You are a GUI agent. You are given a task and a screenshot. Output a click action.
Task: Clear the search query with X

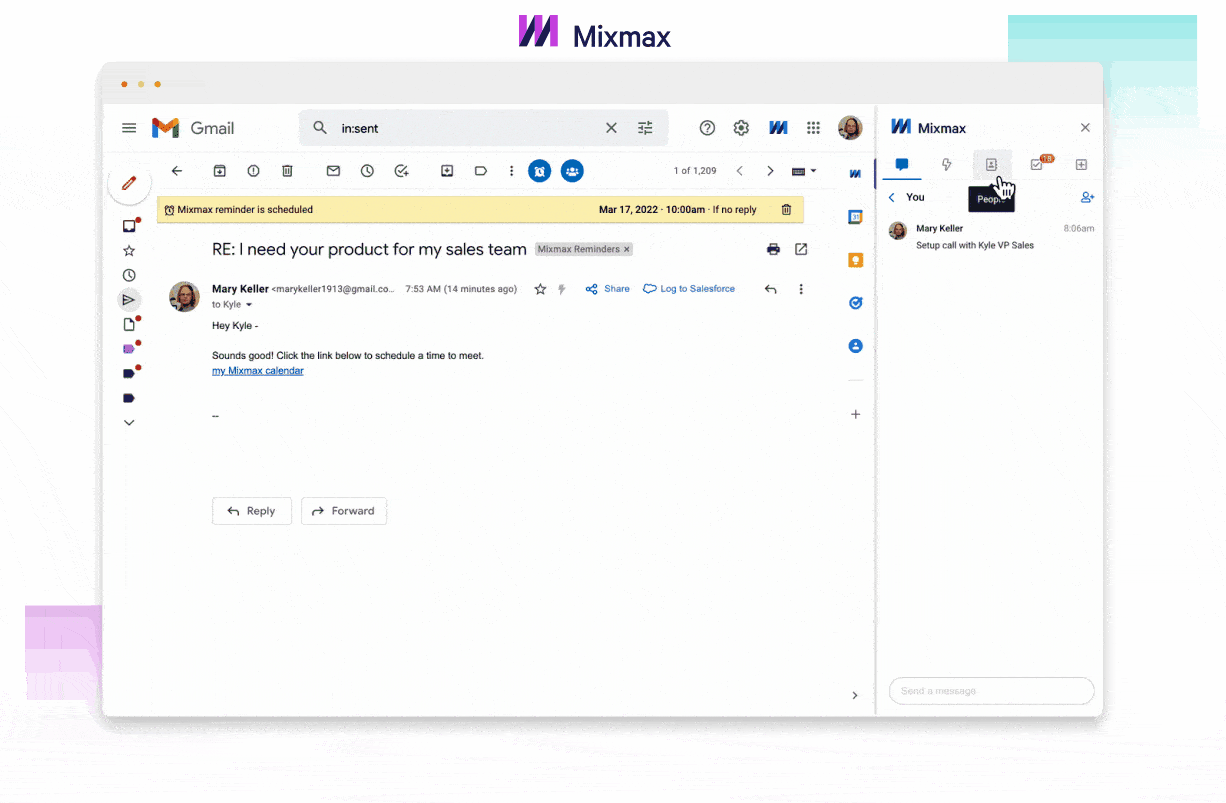(611, 128)
